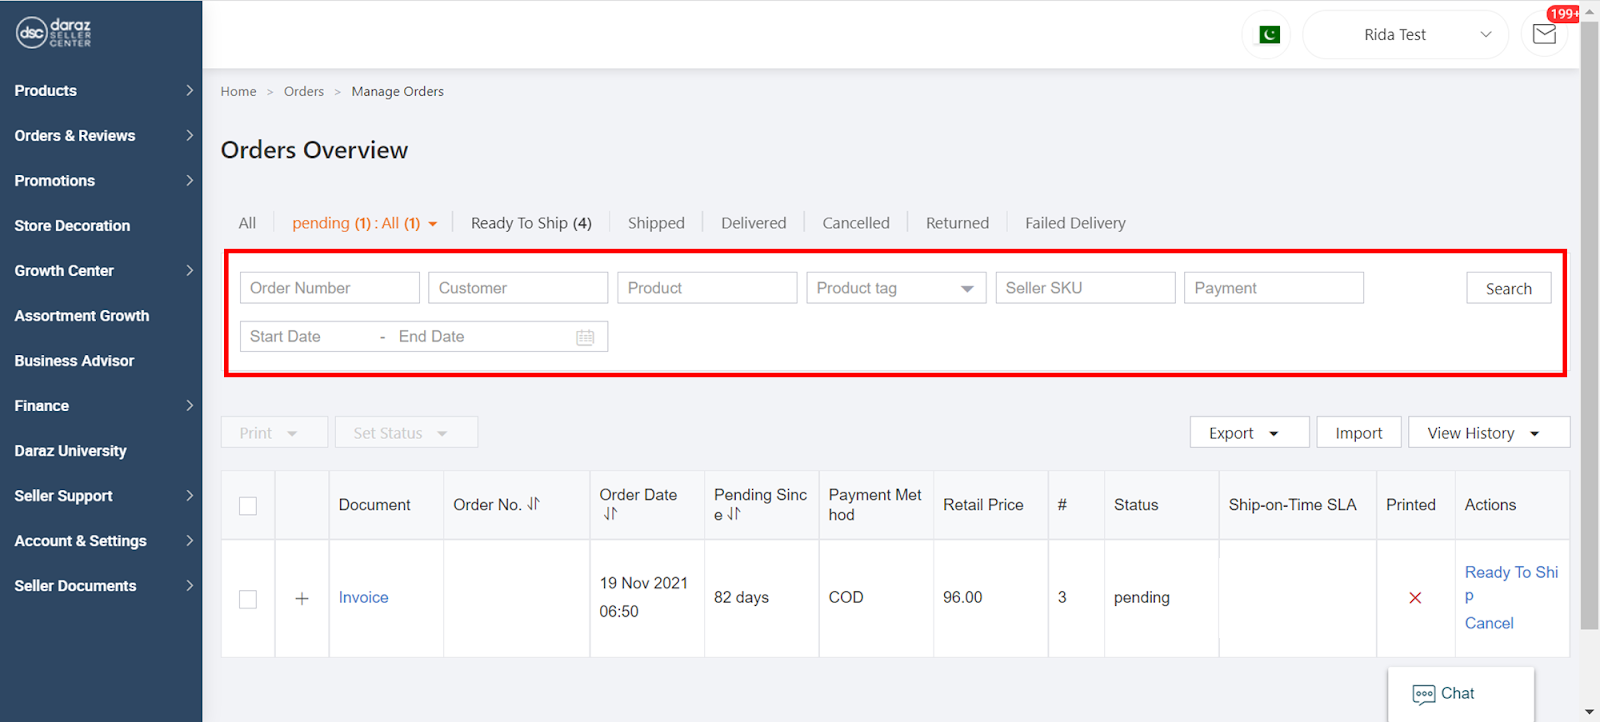Click the Search button

(x=1508, y=288)
